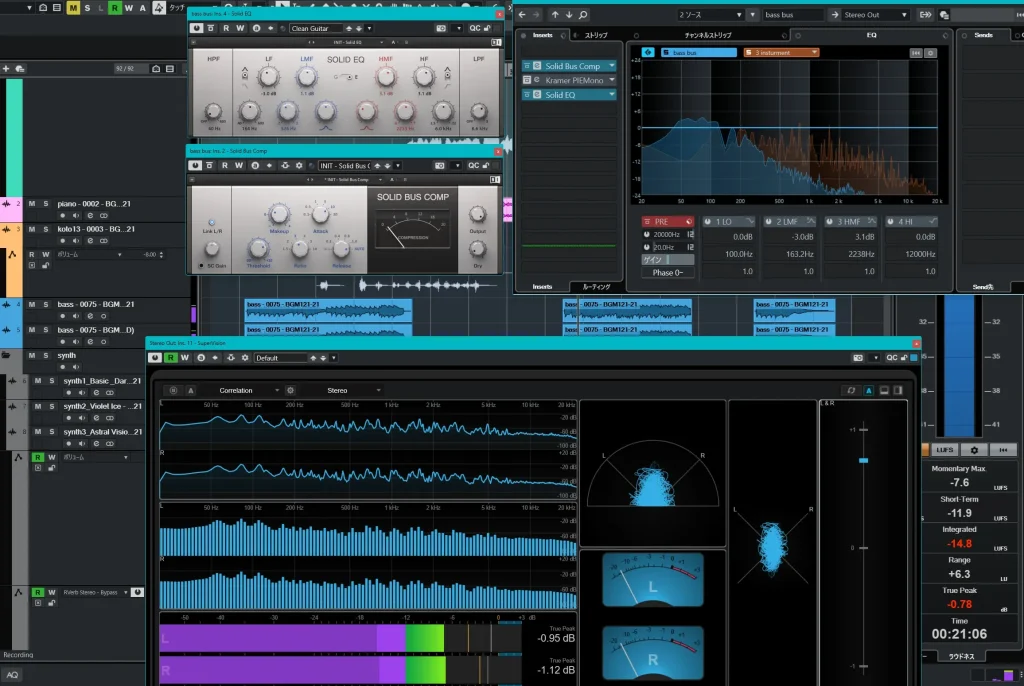Toggle the 1 LO EQ band on
The width and height of the screenshot is (1024, 686).
(708, 221)
